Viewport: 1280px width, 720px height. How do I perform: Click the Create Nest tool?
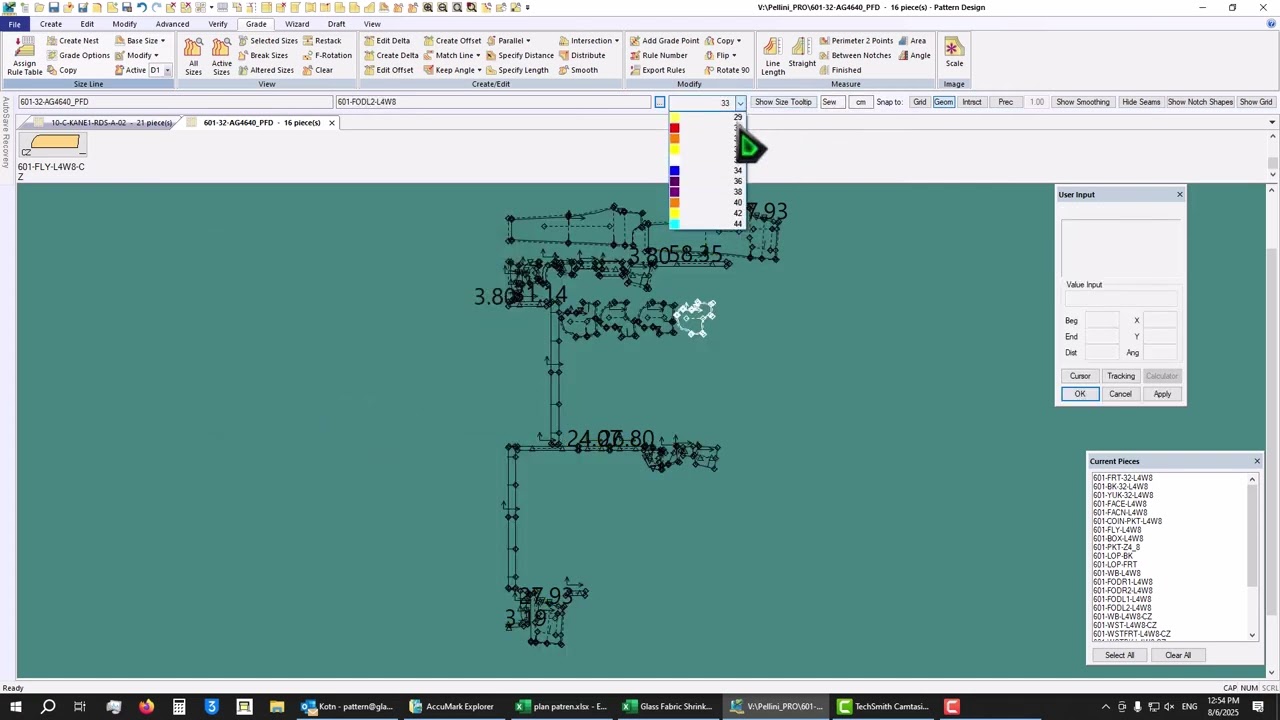72,41
